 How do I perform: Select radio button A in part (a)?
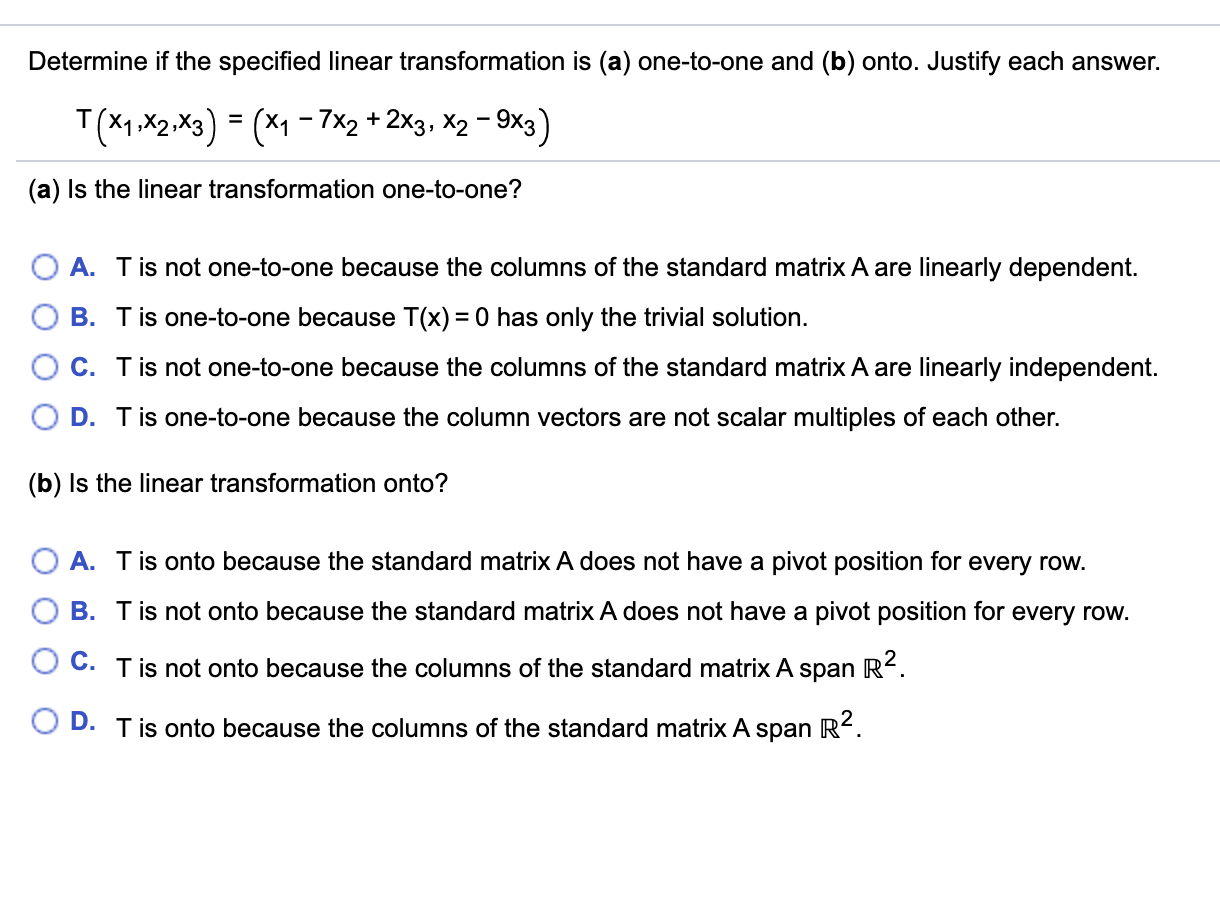point(44,267)
